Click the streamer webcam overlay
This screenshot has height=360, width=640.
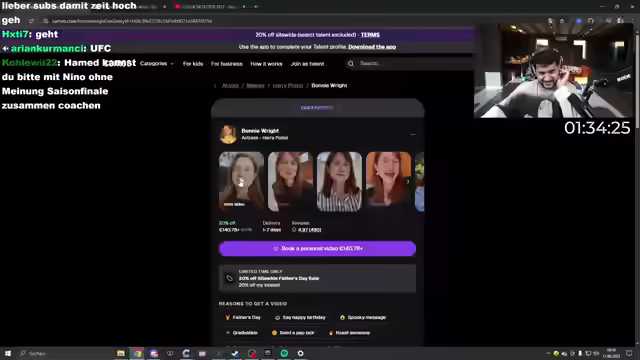click(554, 71)
